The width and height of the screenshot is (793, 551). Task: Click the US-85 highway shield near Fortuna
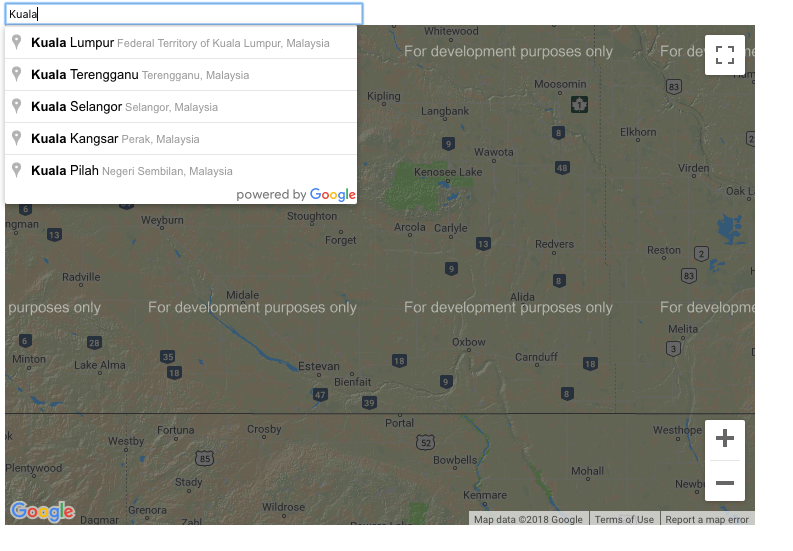pyautogui.click(x=205, y=458)
